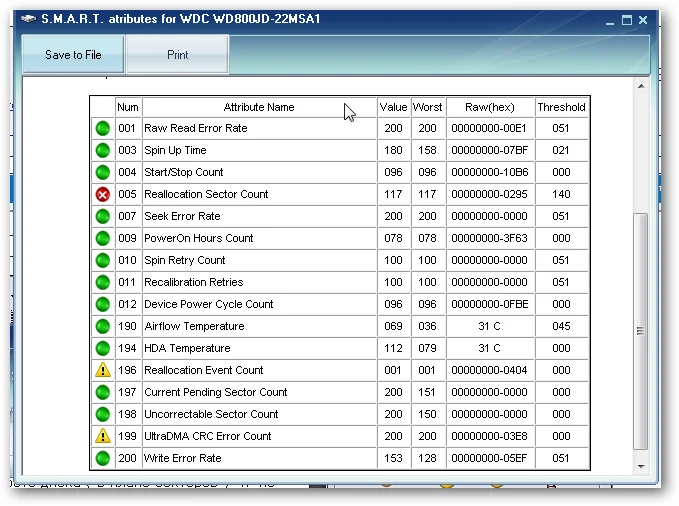Click attribute number 196
This screenshot has width=679, height=506.
[x=127, y=370]
